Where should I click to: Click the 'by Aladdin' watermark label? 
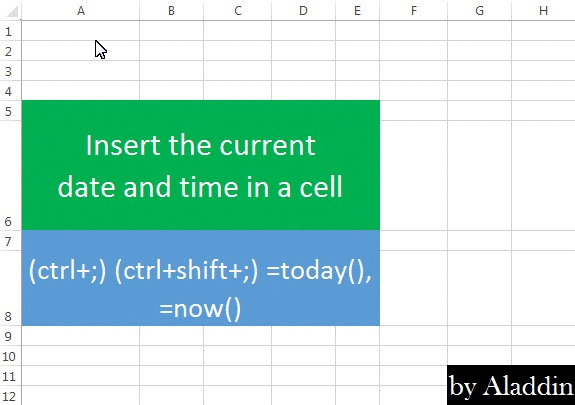(x=511, y=385)
